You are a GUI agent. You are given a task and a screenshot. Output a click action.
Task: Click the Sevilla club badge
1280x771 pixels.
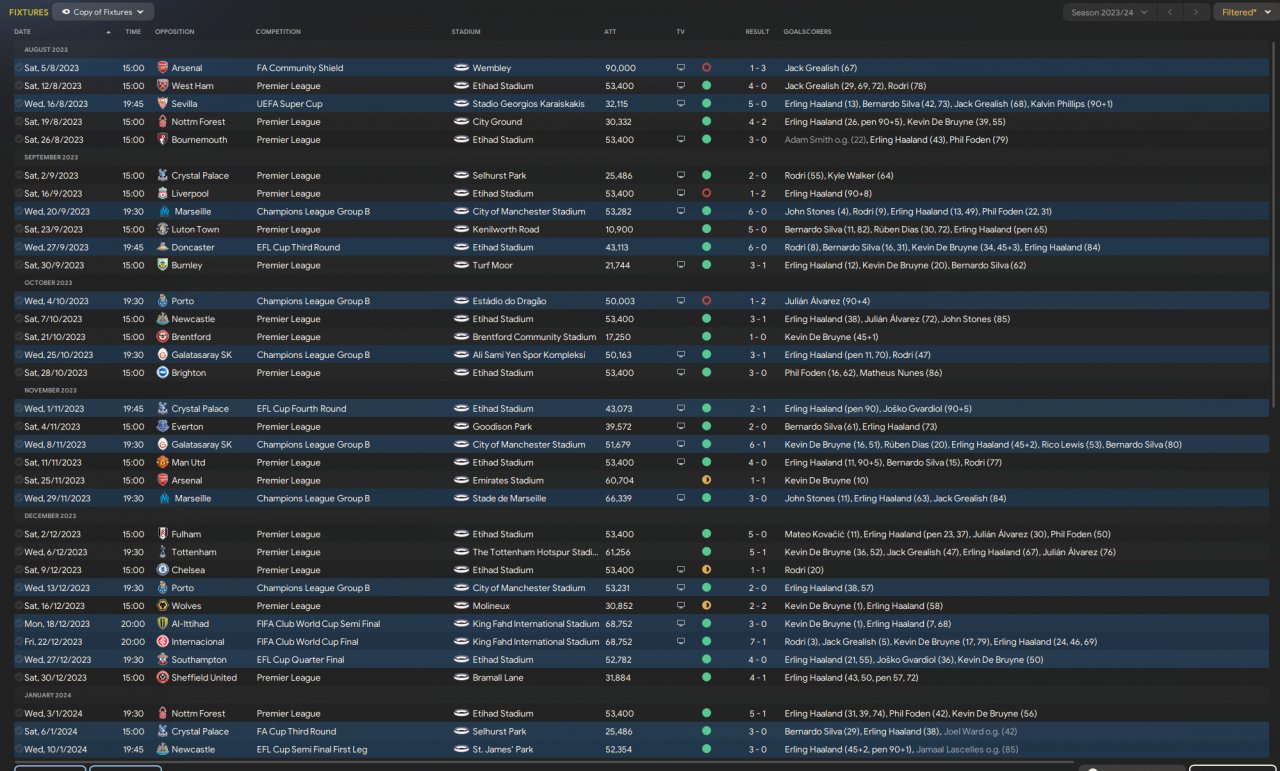[163, 104]
